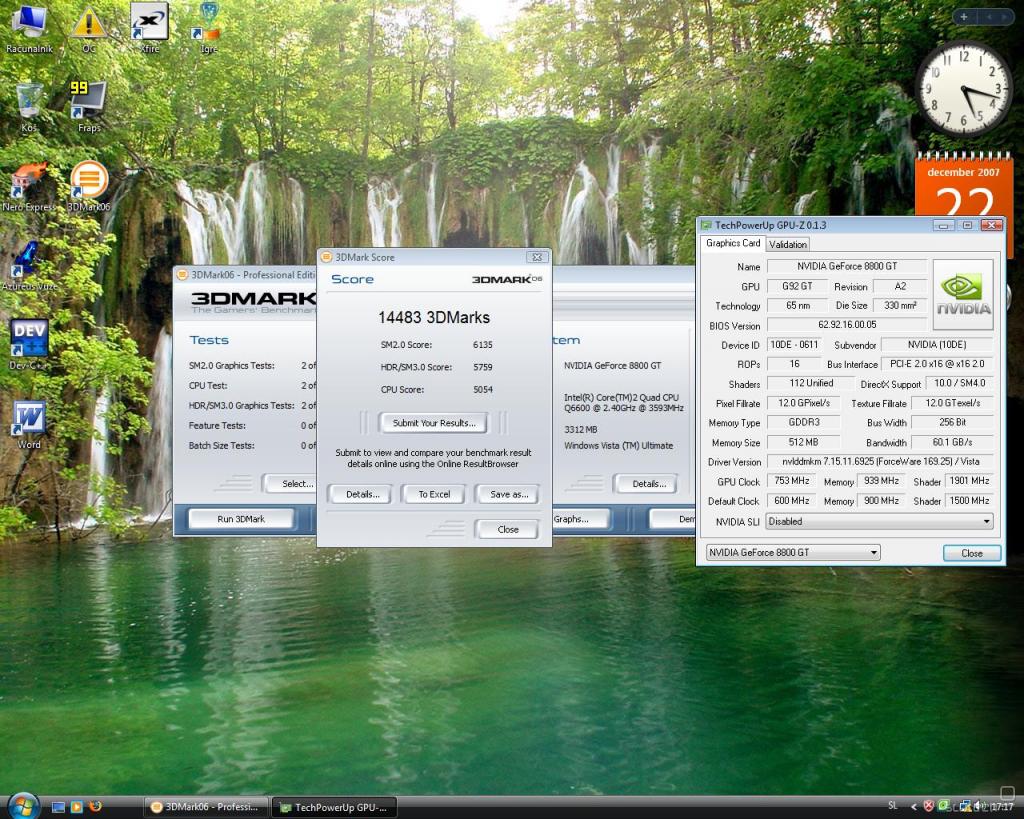Click the BIOS Version field 62.92.16.00.05
Viewport: 1024px width, 819px height.
coord(847,325)
